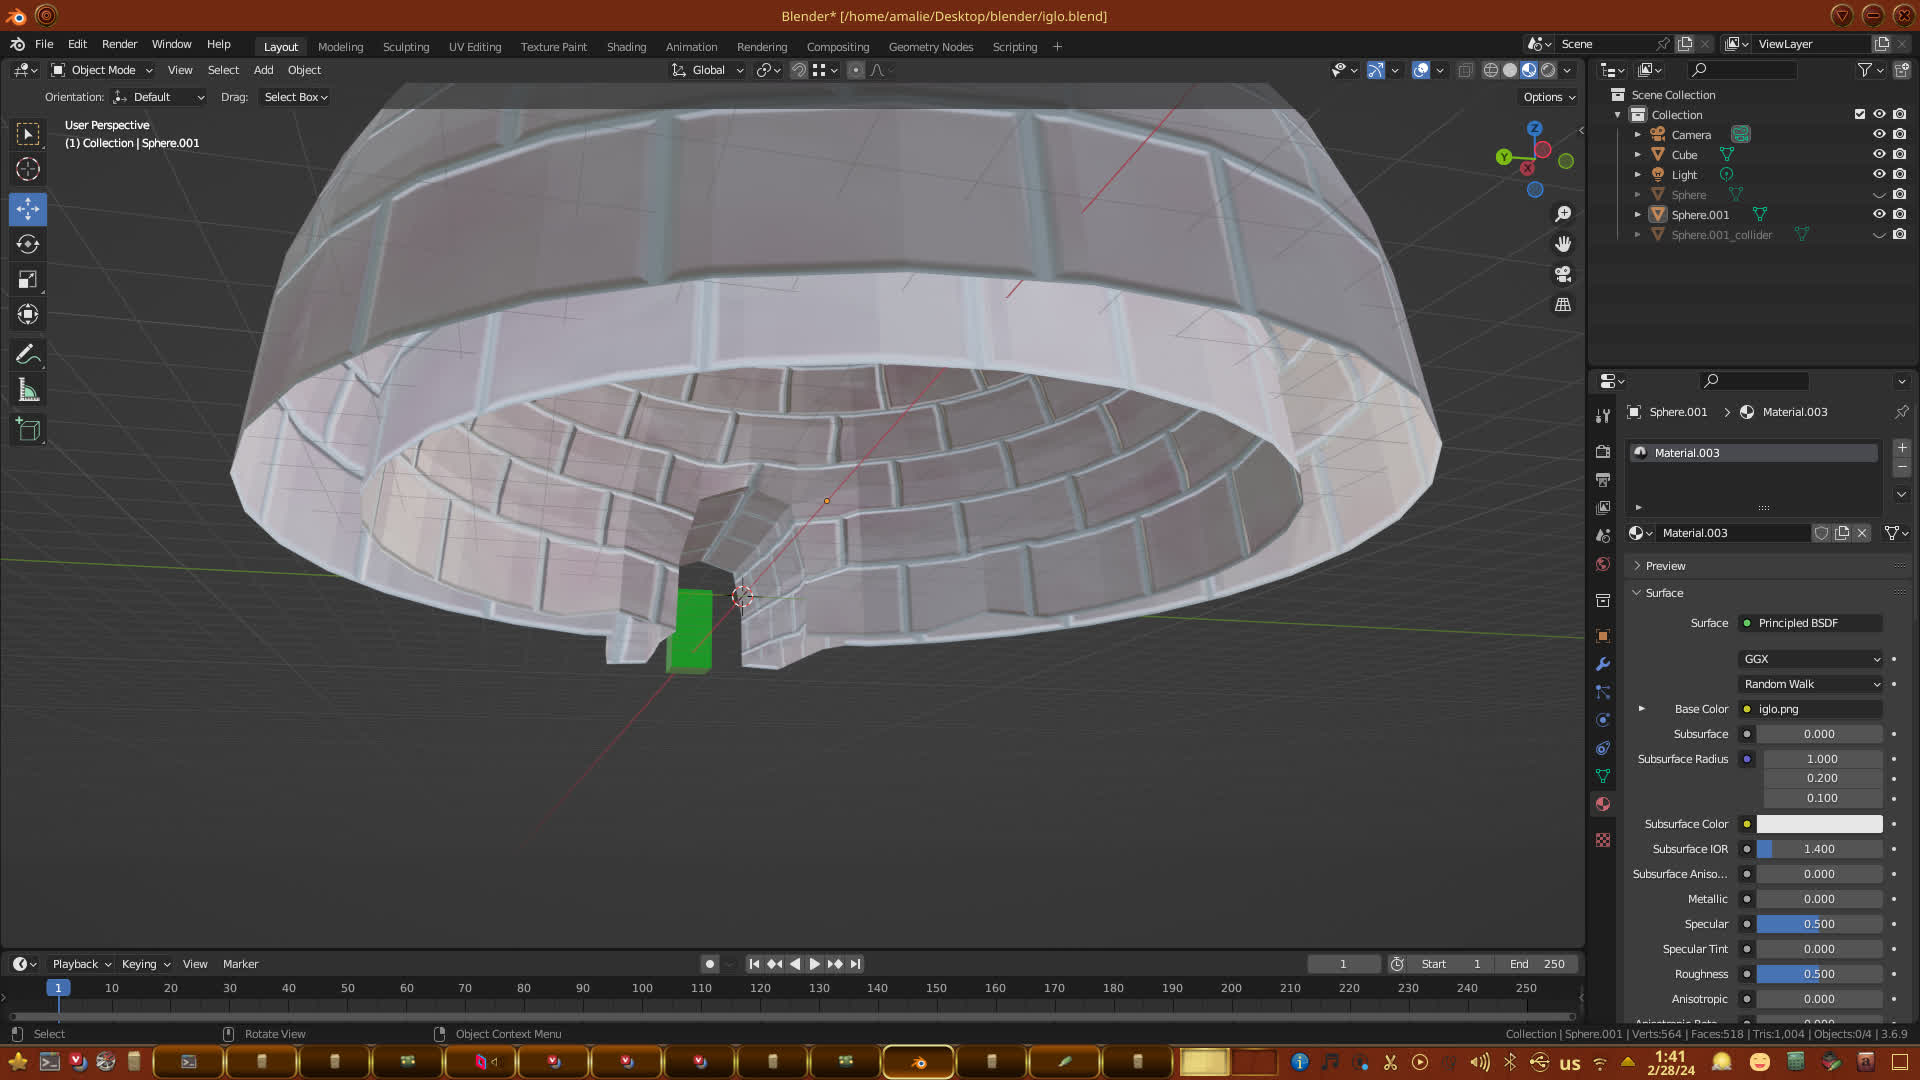Open the GGX distribution dropdown
Image resolution: width=1920 pixels, height=1080 pixels.
(x=1811, y=659)
